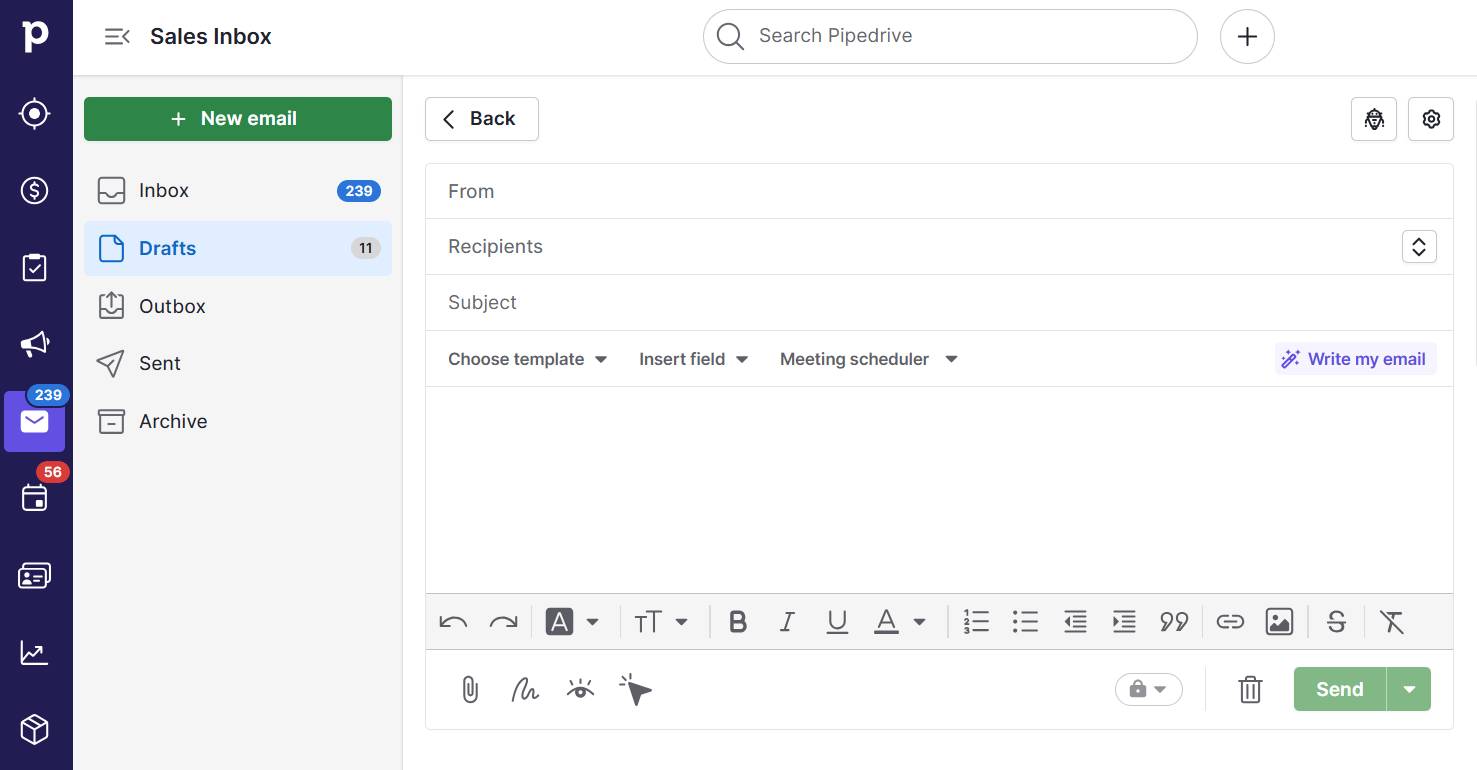
Task: Open the Leads section in the sidebar
Action: tap(34, 113)
